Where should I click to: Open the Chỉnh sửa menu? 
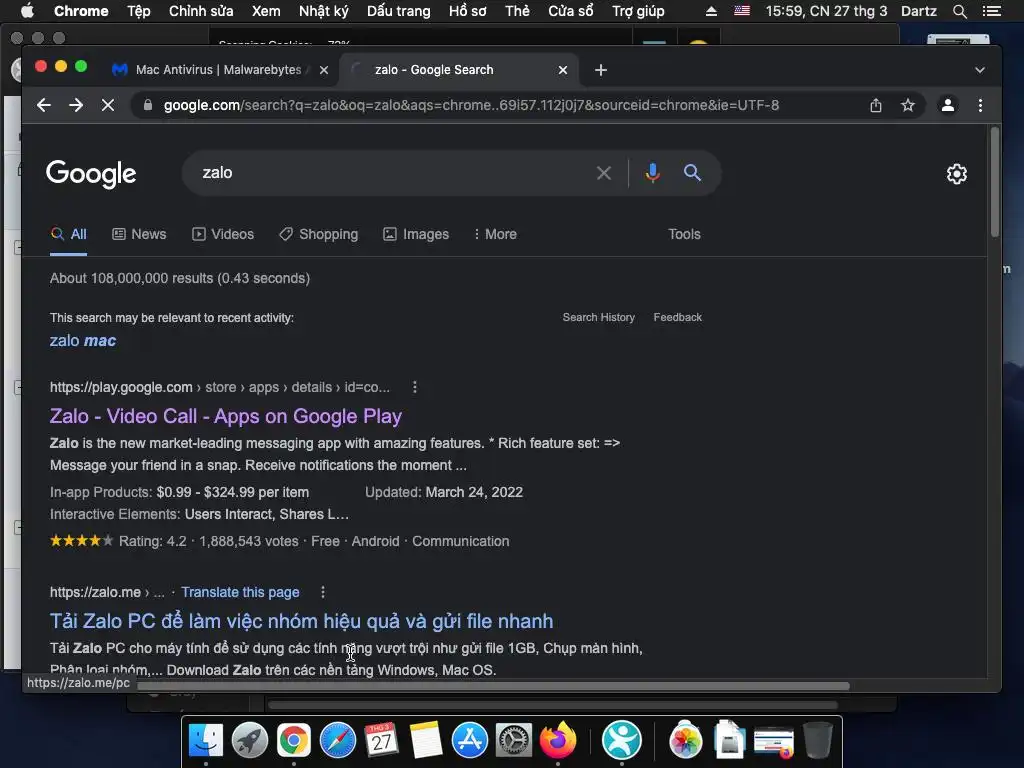(x=201, y=11)
